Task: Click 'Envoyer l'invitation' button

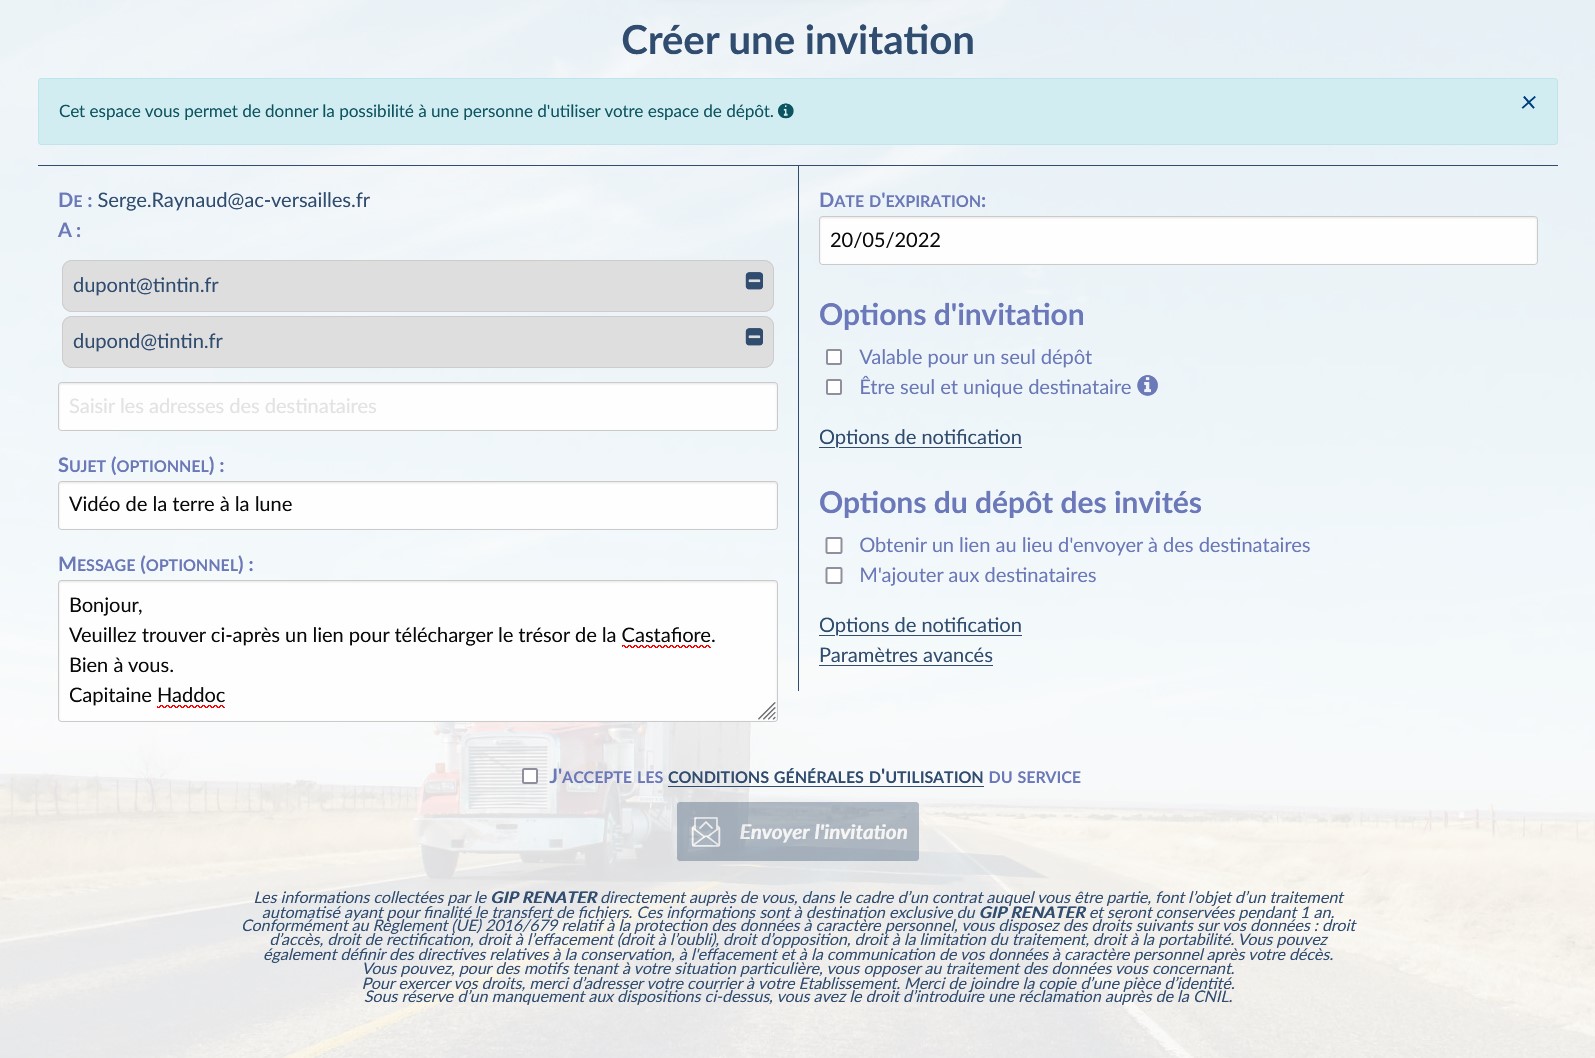Action: point(798,832)
